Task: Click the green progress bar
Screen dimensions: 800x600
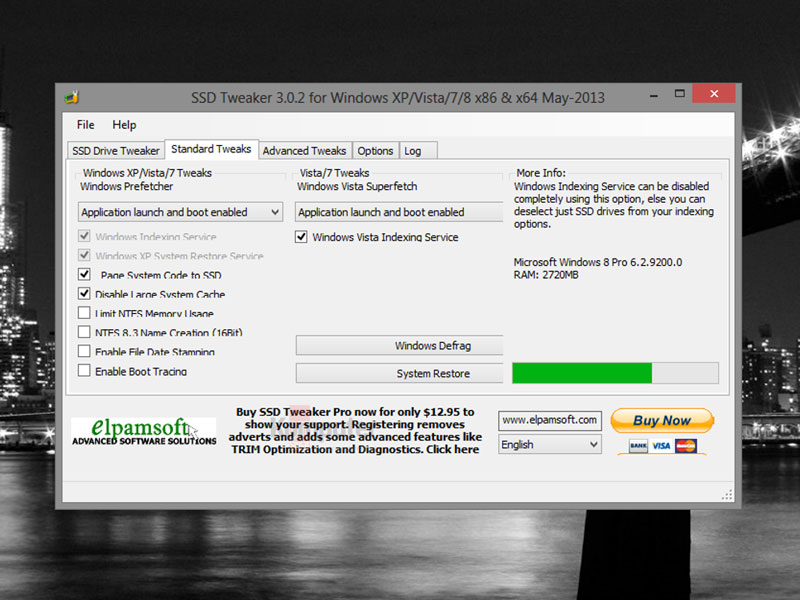Action: 615,373
